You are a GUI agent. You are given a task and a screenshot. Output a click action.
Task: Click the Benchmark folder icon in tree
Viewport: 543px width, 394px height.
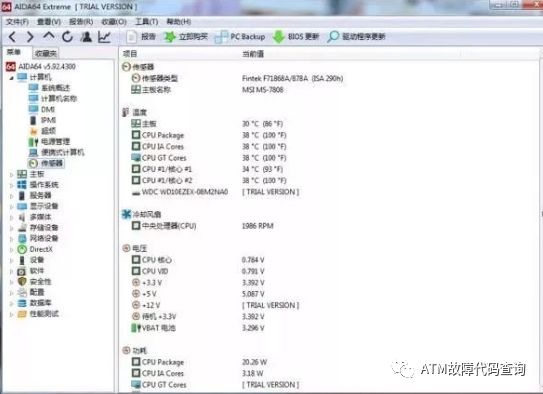[x=22, y=314]
